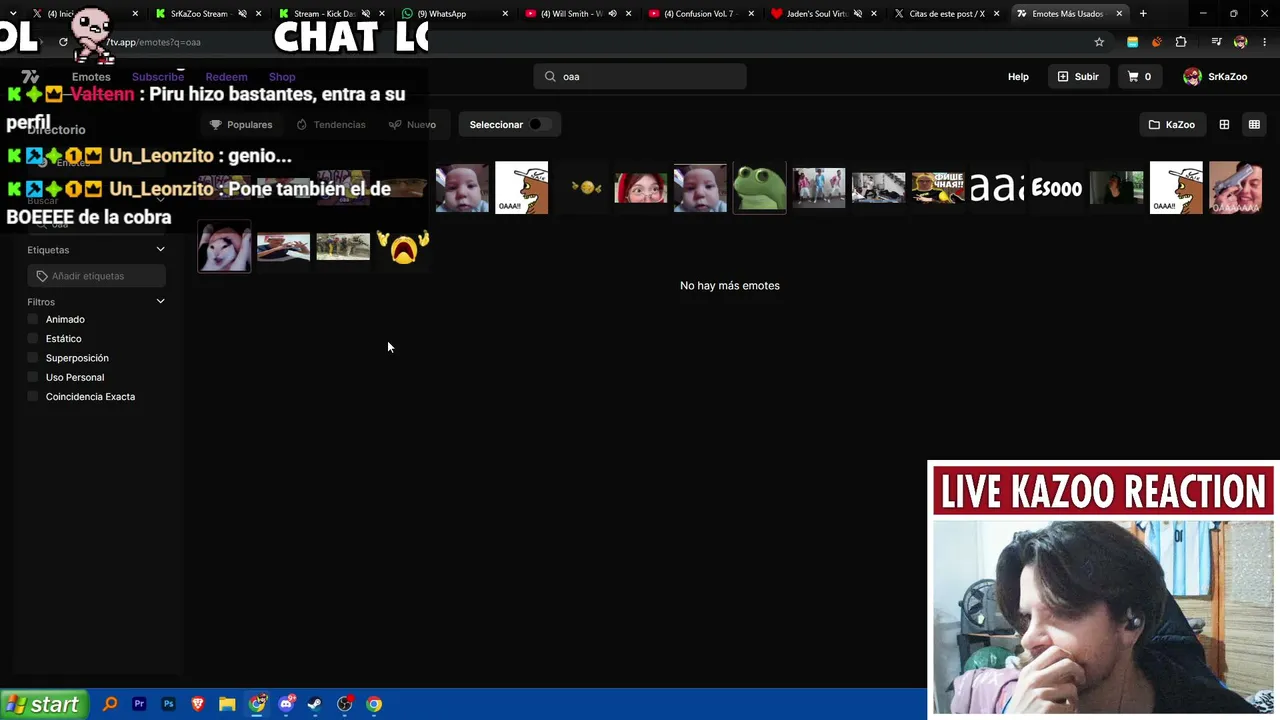Image resolution: width=1280 pixels, height=720 pixels.
Task: Open the Help link
Action: point(1018,77)
